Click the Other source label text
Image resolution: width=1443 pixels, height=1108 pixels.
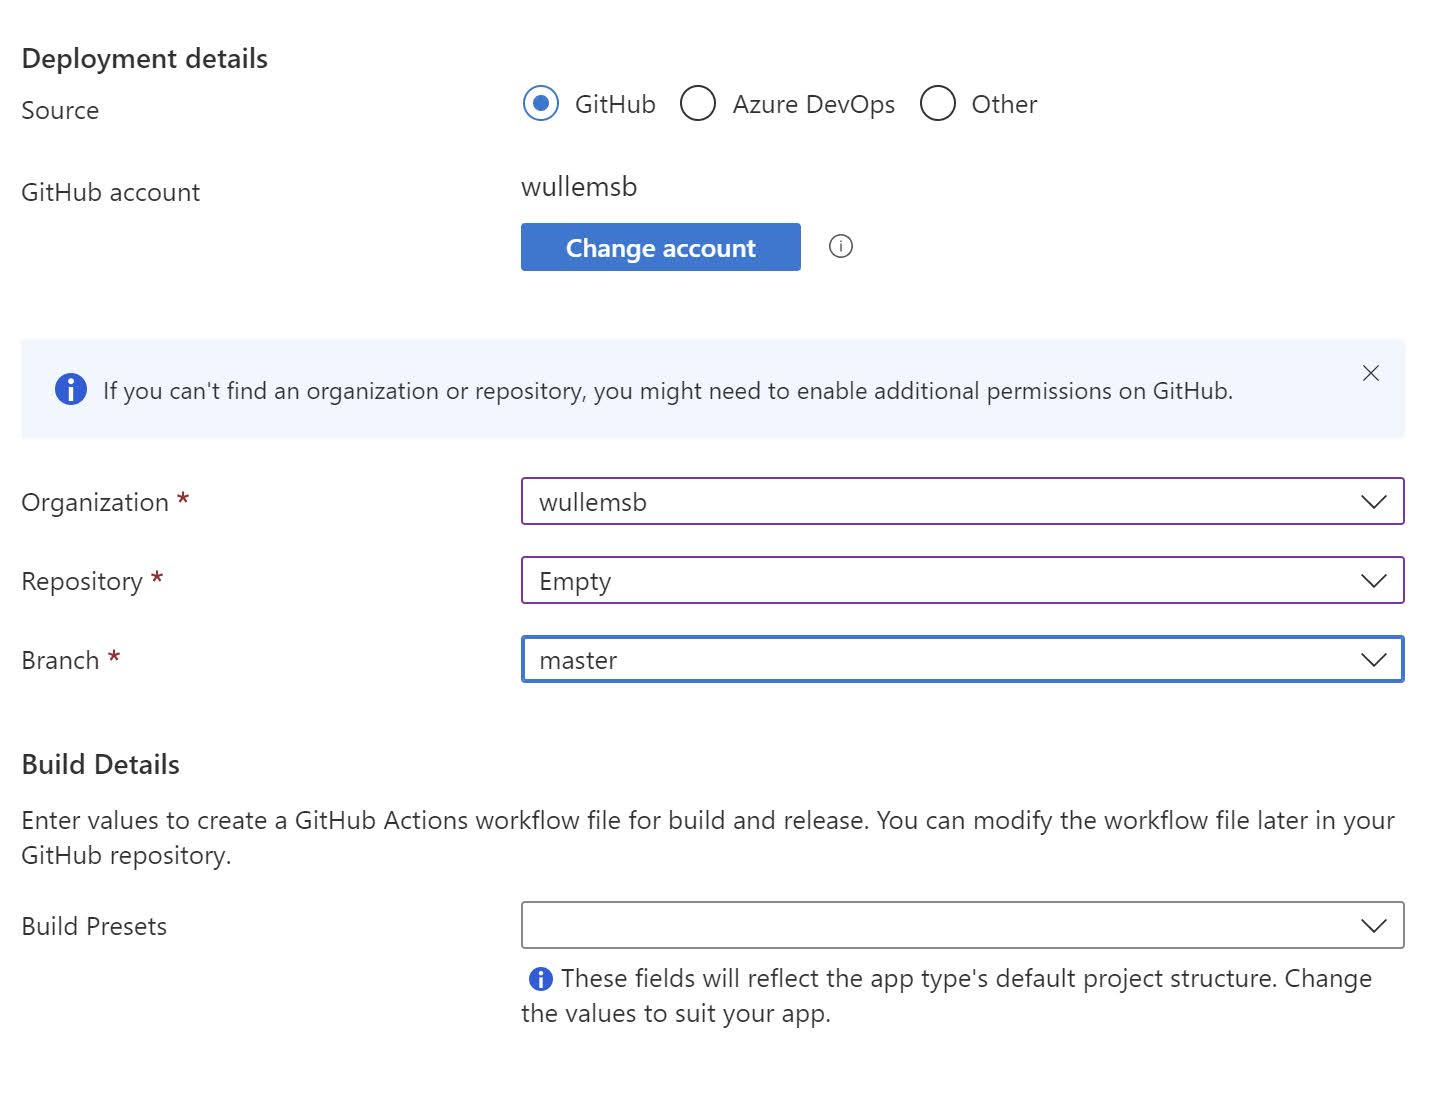pyautogui.click(x=1004, y=104)
